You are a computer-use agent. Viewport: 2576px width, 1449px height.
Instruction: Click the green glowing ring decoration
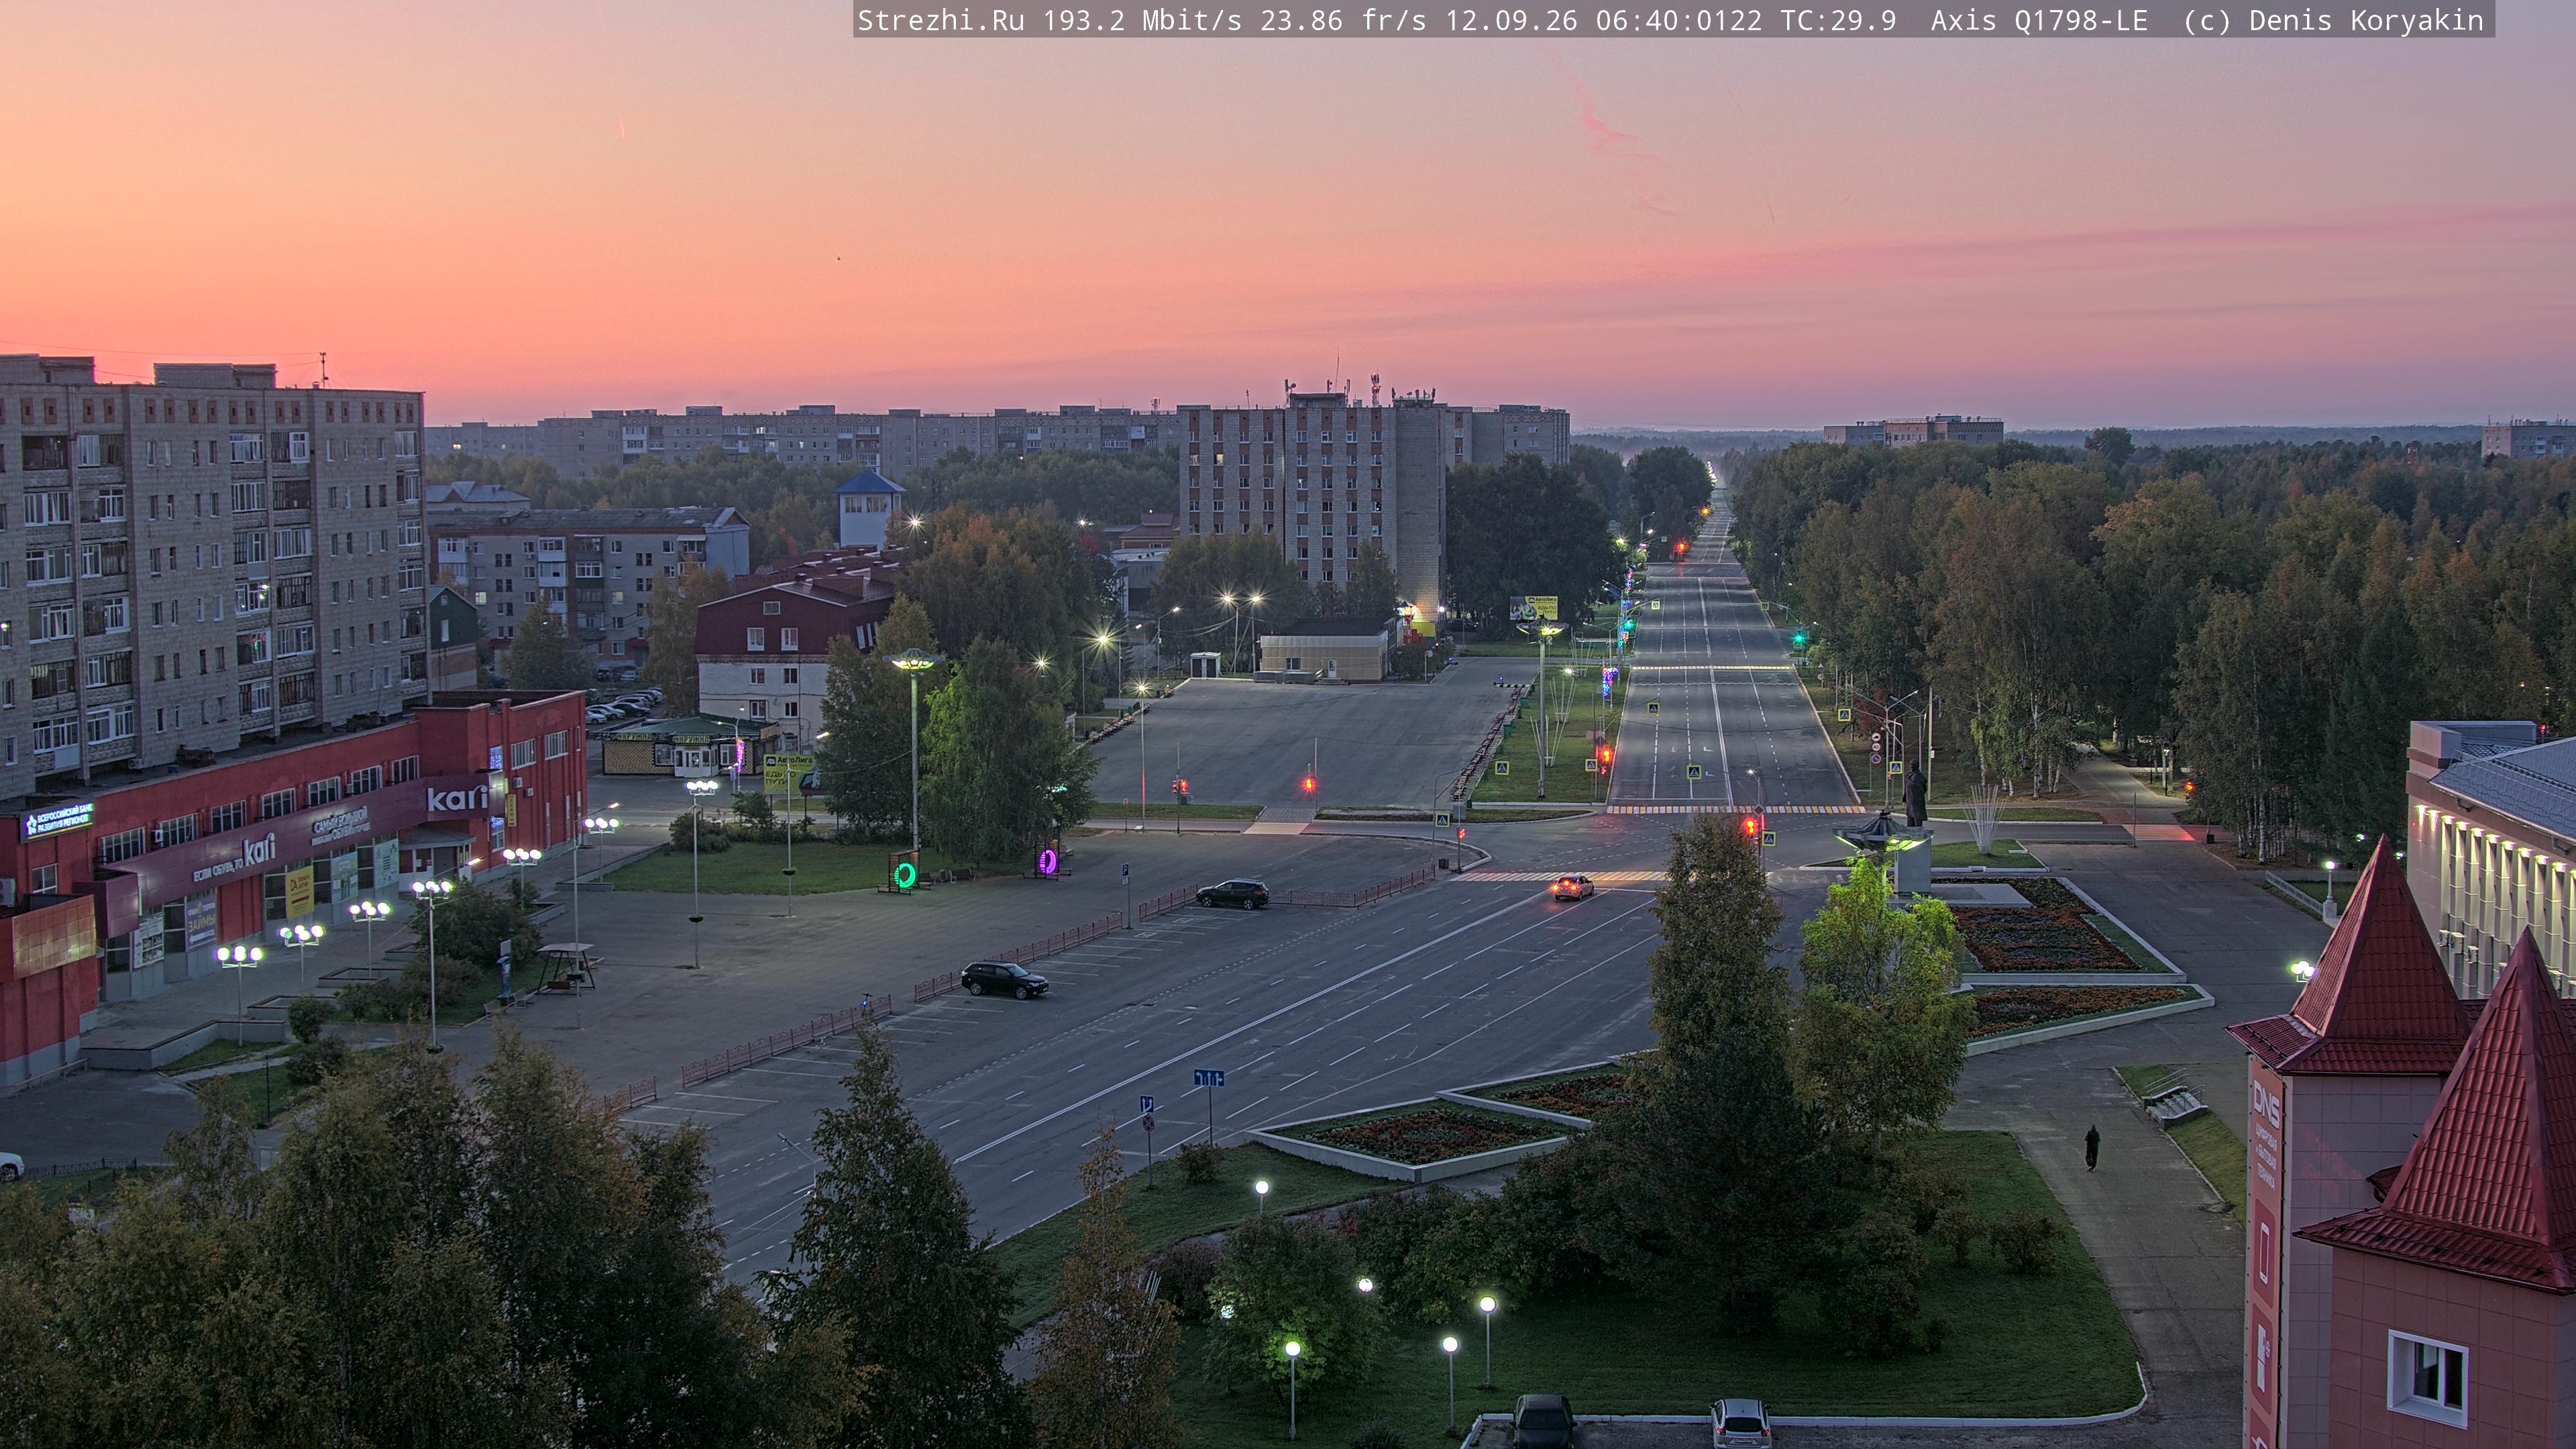(x=905, y=875)
